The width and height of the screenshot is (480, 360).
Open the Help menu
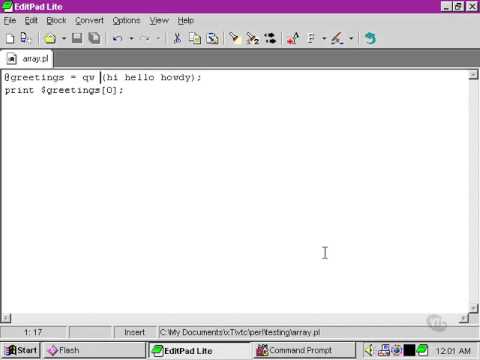[185, 21]
